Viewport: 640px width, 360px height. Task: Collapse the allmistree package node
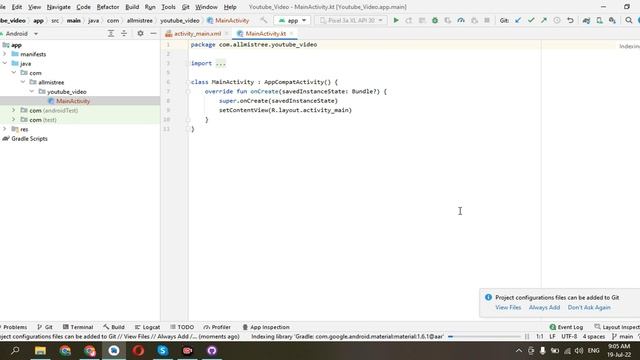click(x=23, y=82)
